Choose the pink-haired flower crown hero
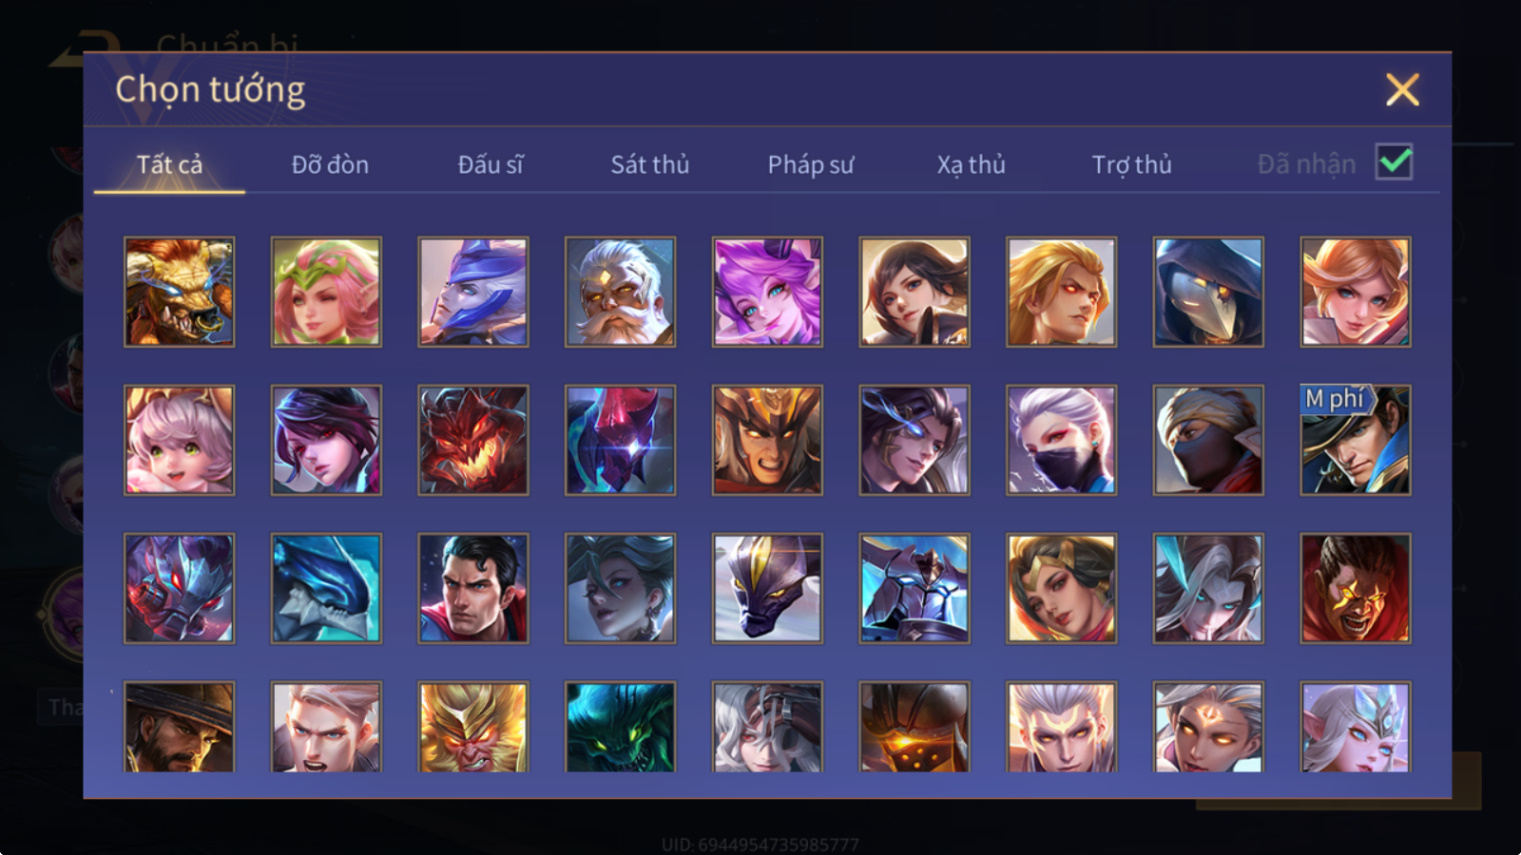 click(326, 292)
